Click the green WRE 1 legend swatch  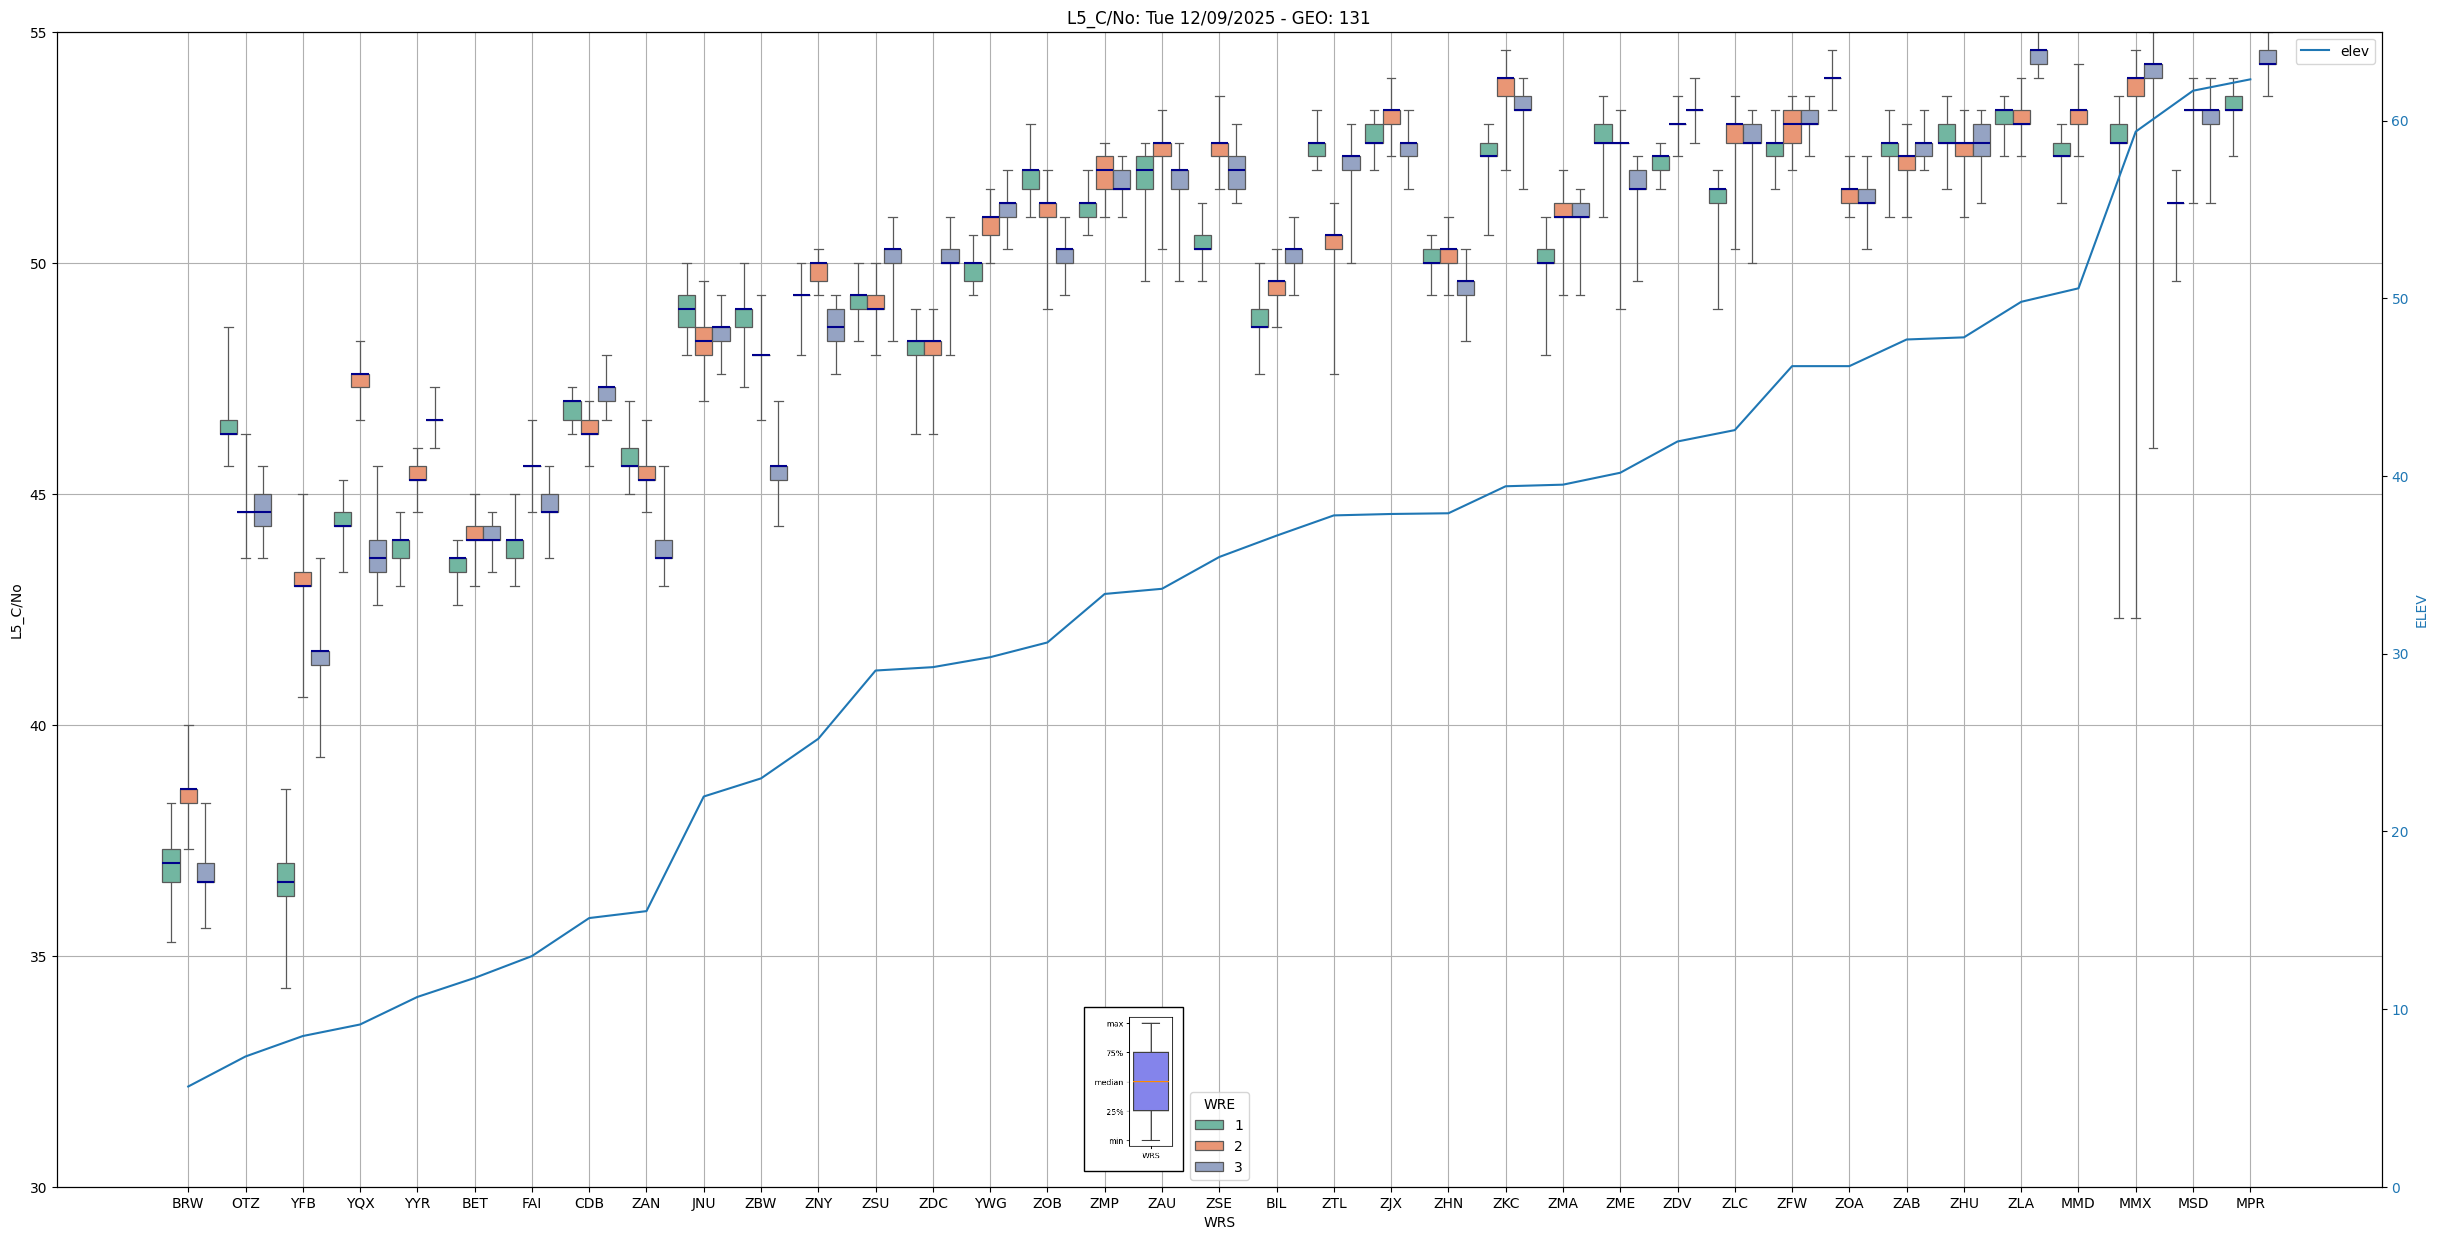(1208, 1125)
